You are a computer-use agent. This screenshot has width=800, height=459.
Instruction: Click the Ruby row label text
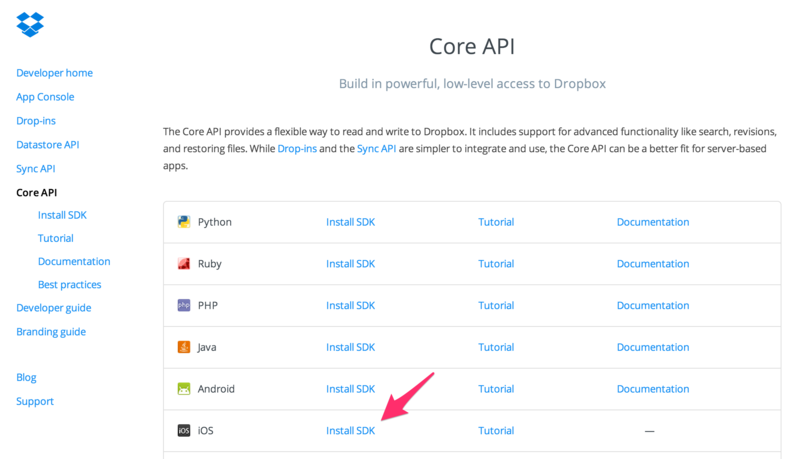coord(210,264)
